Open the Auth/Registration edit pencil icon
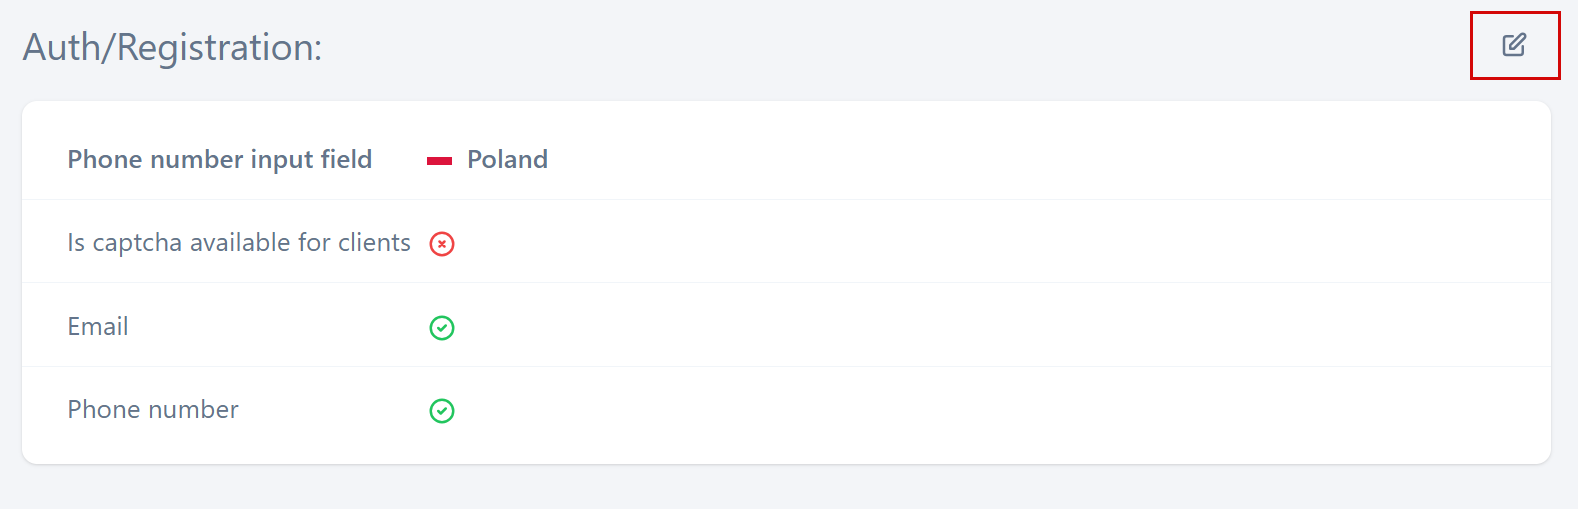 (x=1514, y=45)
